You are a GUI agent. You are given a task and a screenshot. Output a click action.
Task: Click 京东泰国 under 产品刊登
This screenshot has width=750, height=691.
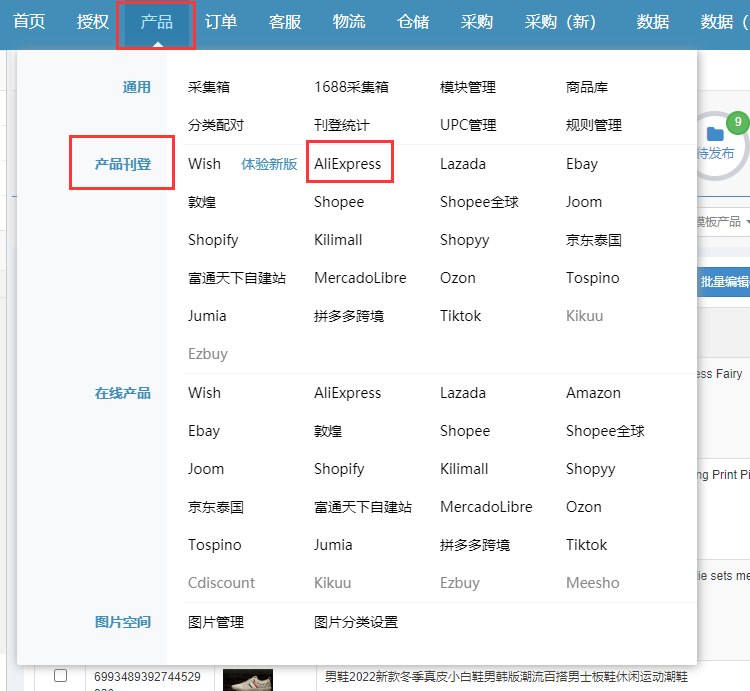594,240
